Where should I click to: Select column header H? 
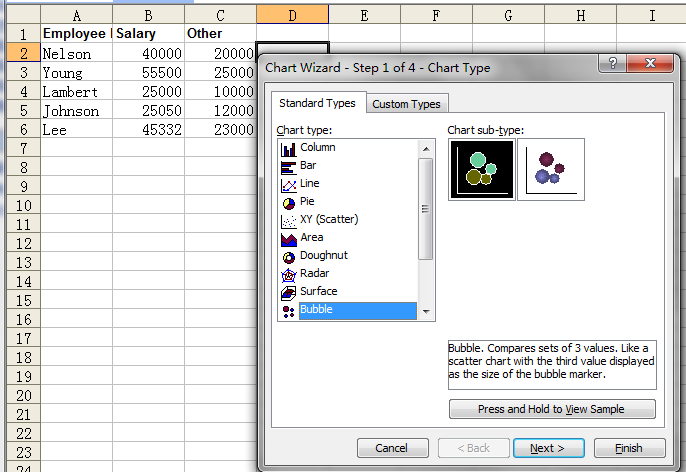[x=580, y=16]
